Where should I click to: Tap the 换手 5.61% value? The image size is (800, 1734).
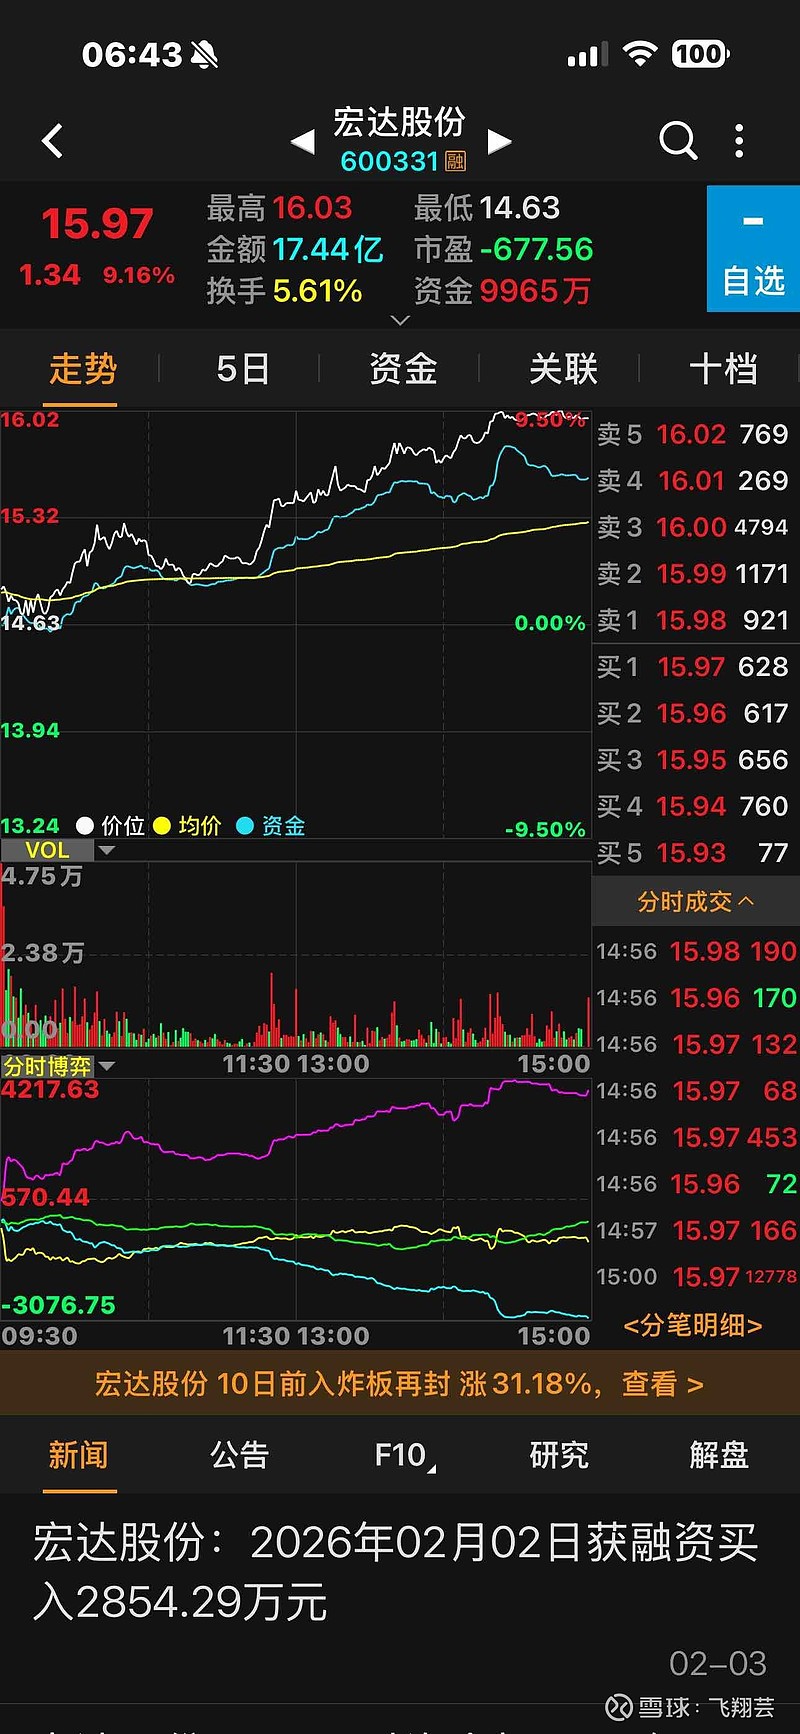(317, 291)
